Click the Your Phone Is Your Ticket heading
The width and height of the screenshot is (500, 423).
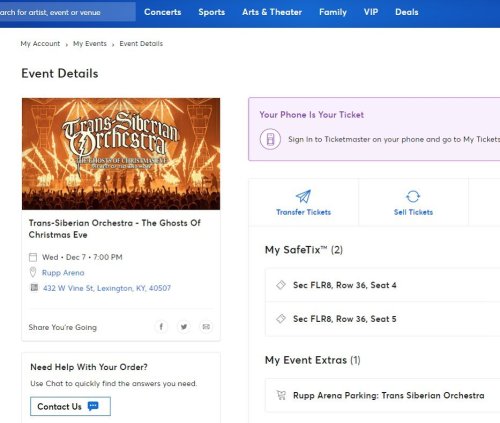[311, 115]
